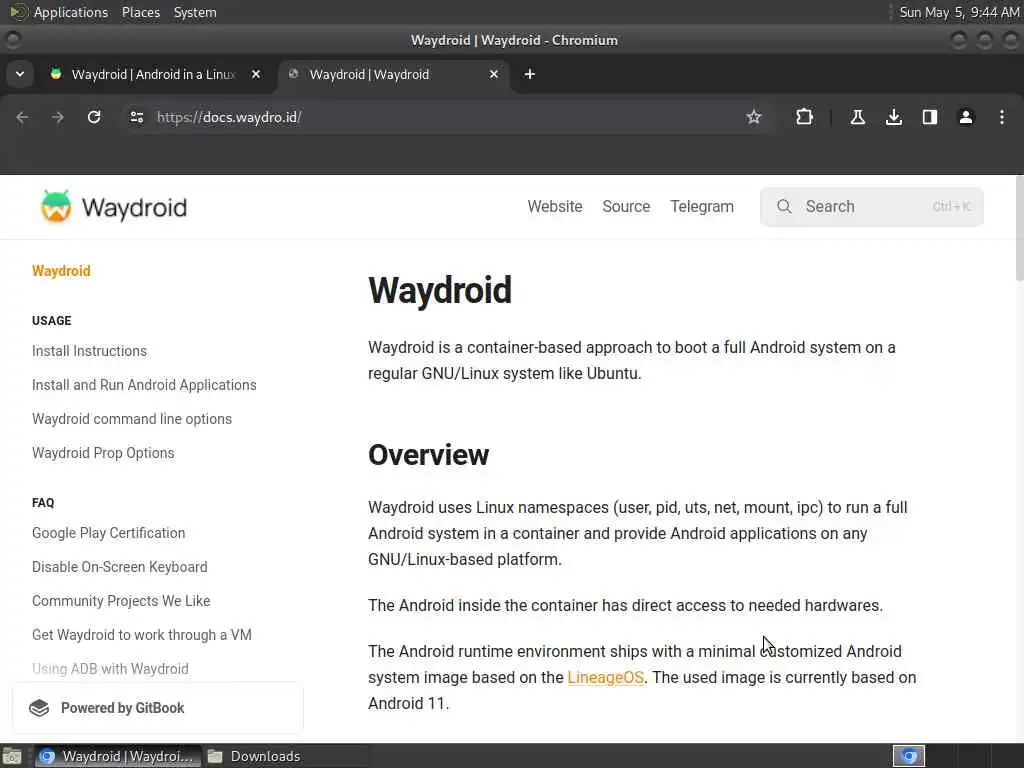Open the Source header link
This screenshot has height=768, width=1024.
(x=626, y=206)
